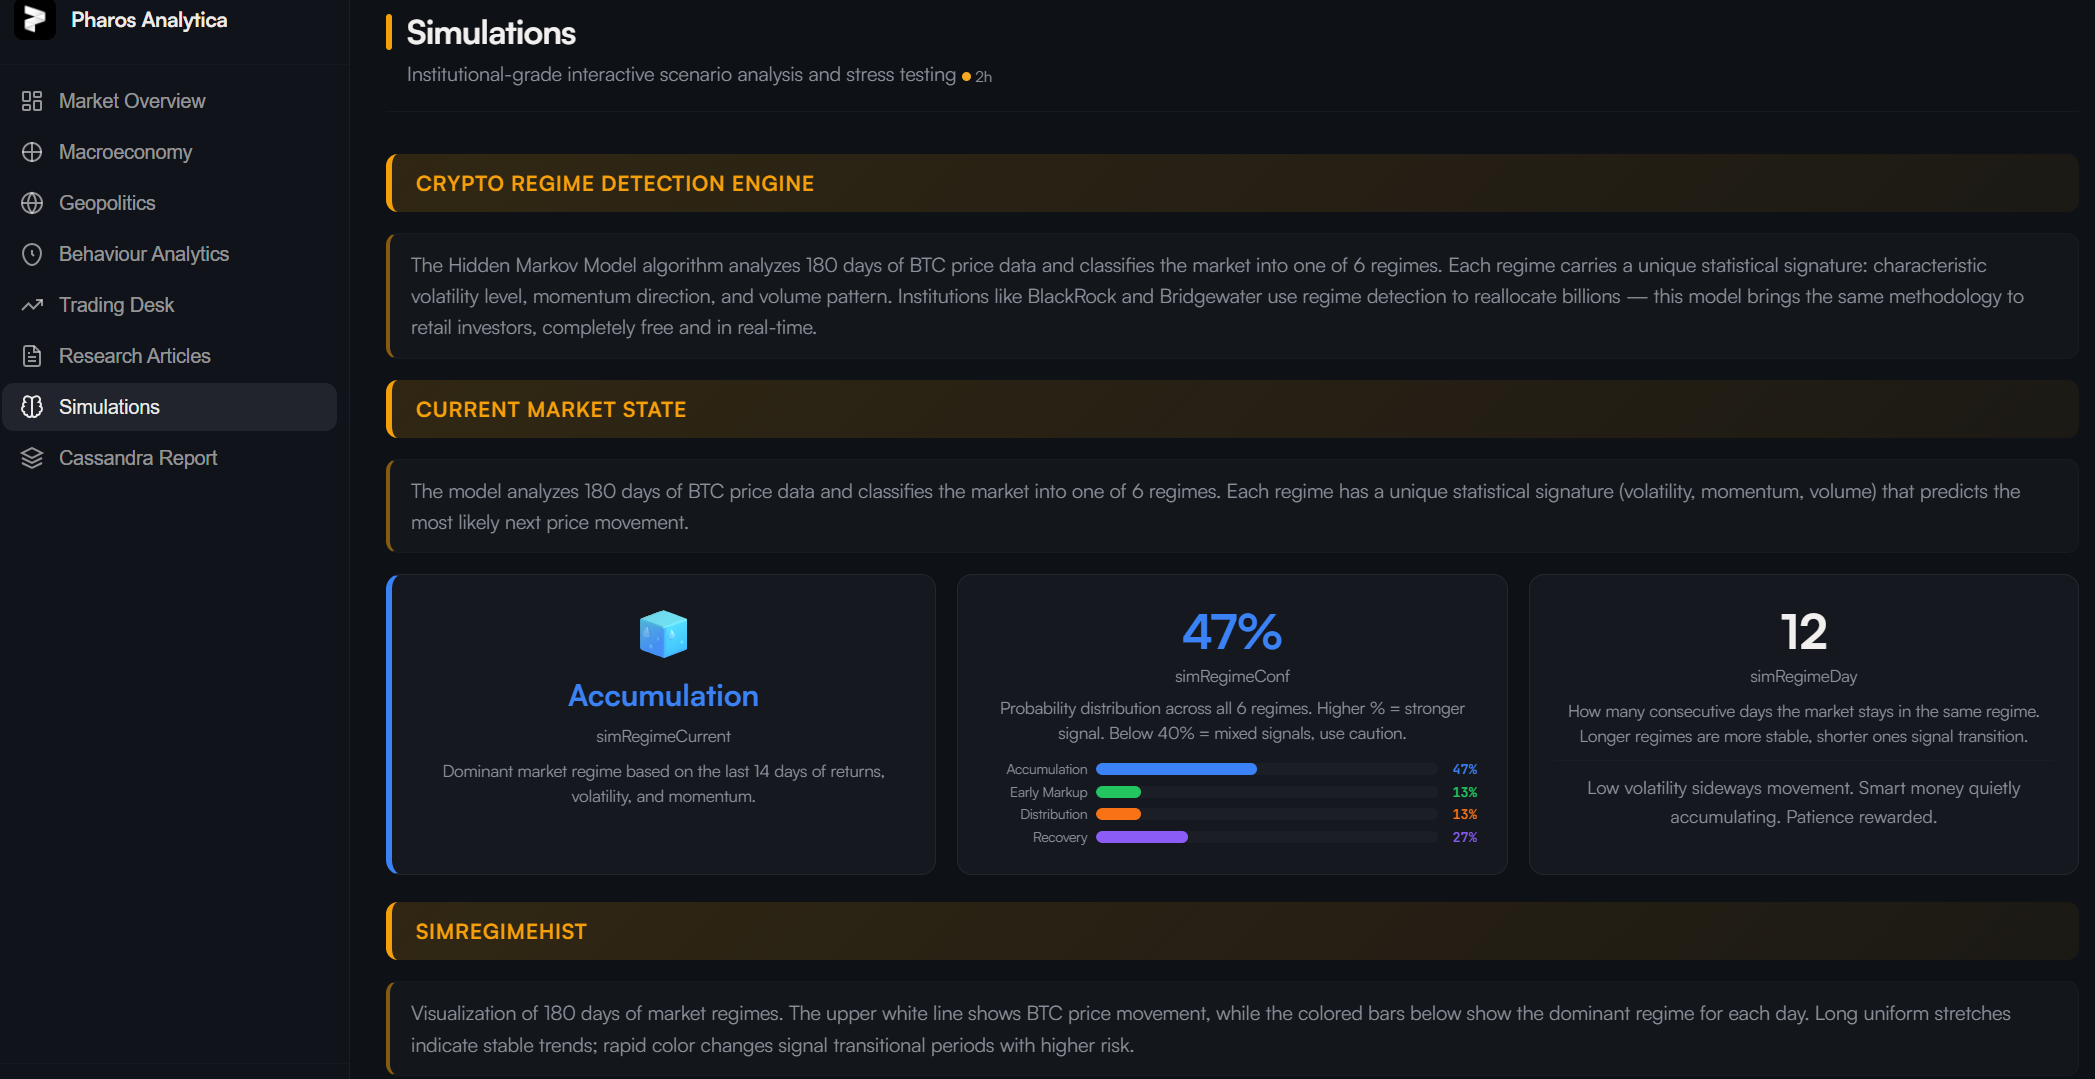The height and width of the screenshot is (1079, 2095).
Task: Click the Behaviour Analytics clock icon
Action: tap(32, 254)
